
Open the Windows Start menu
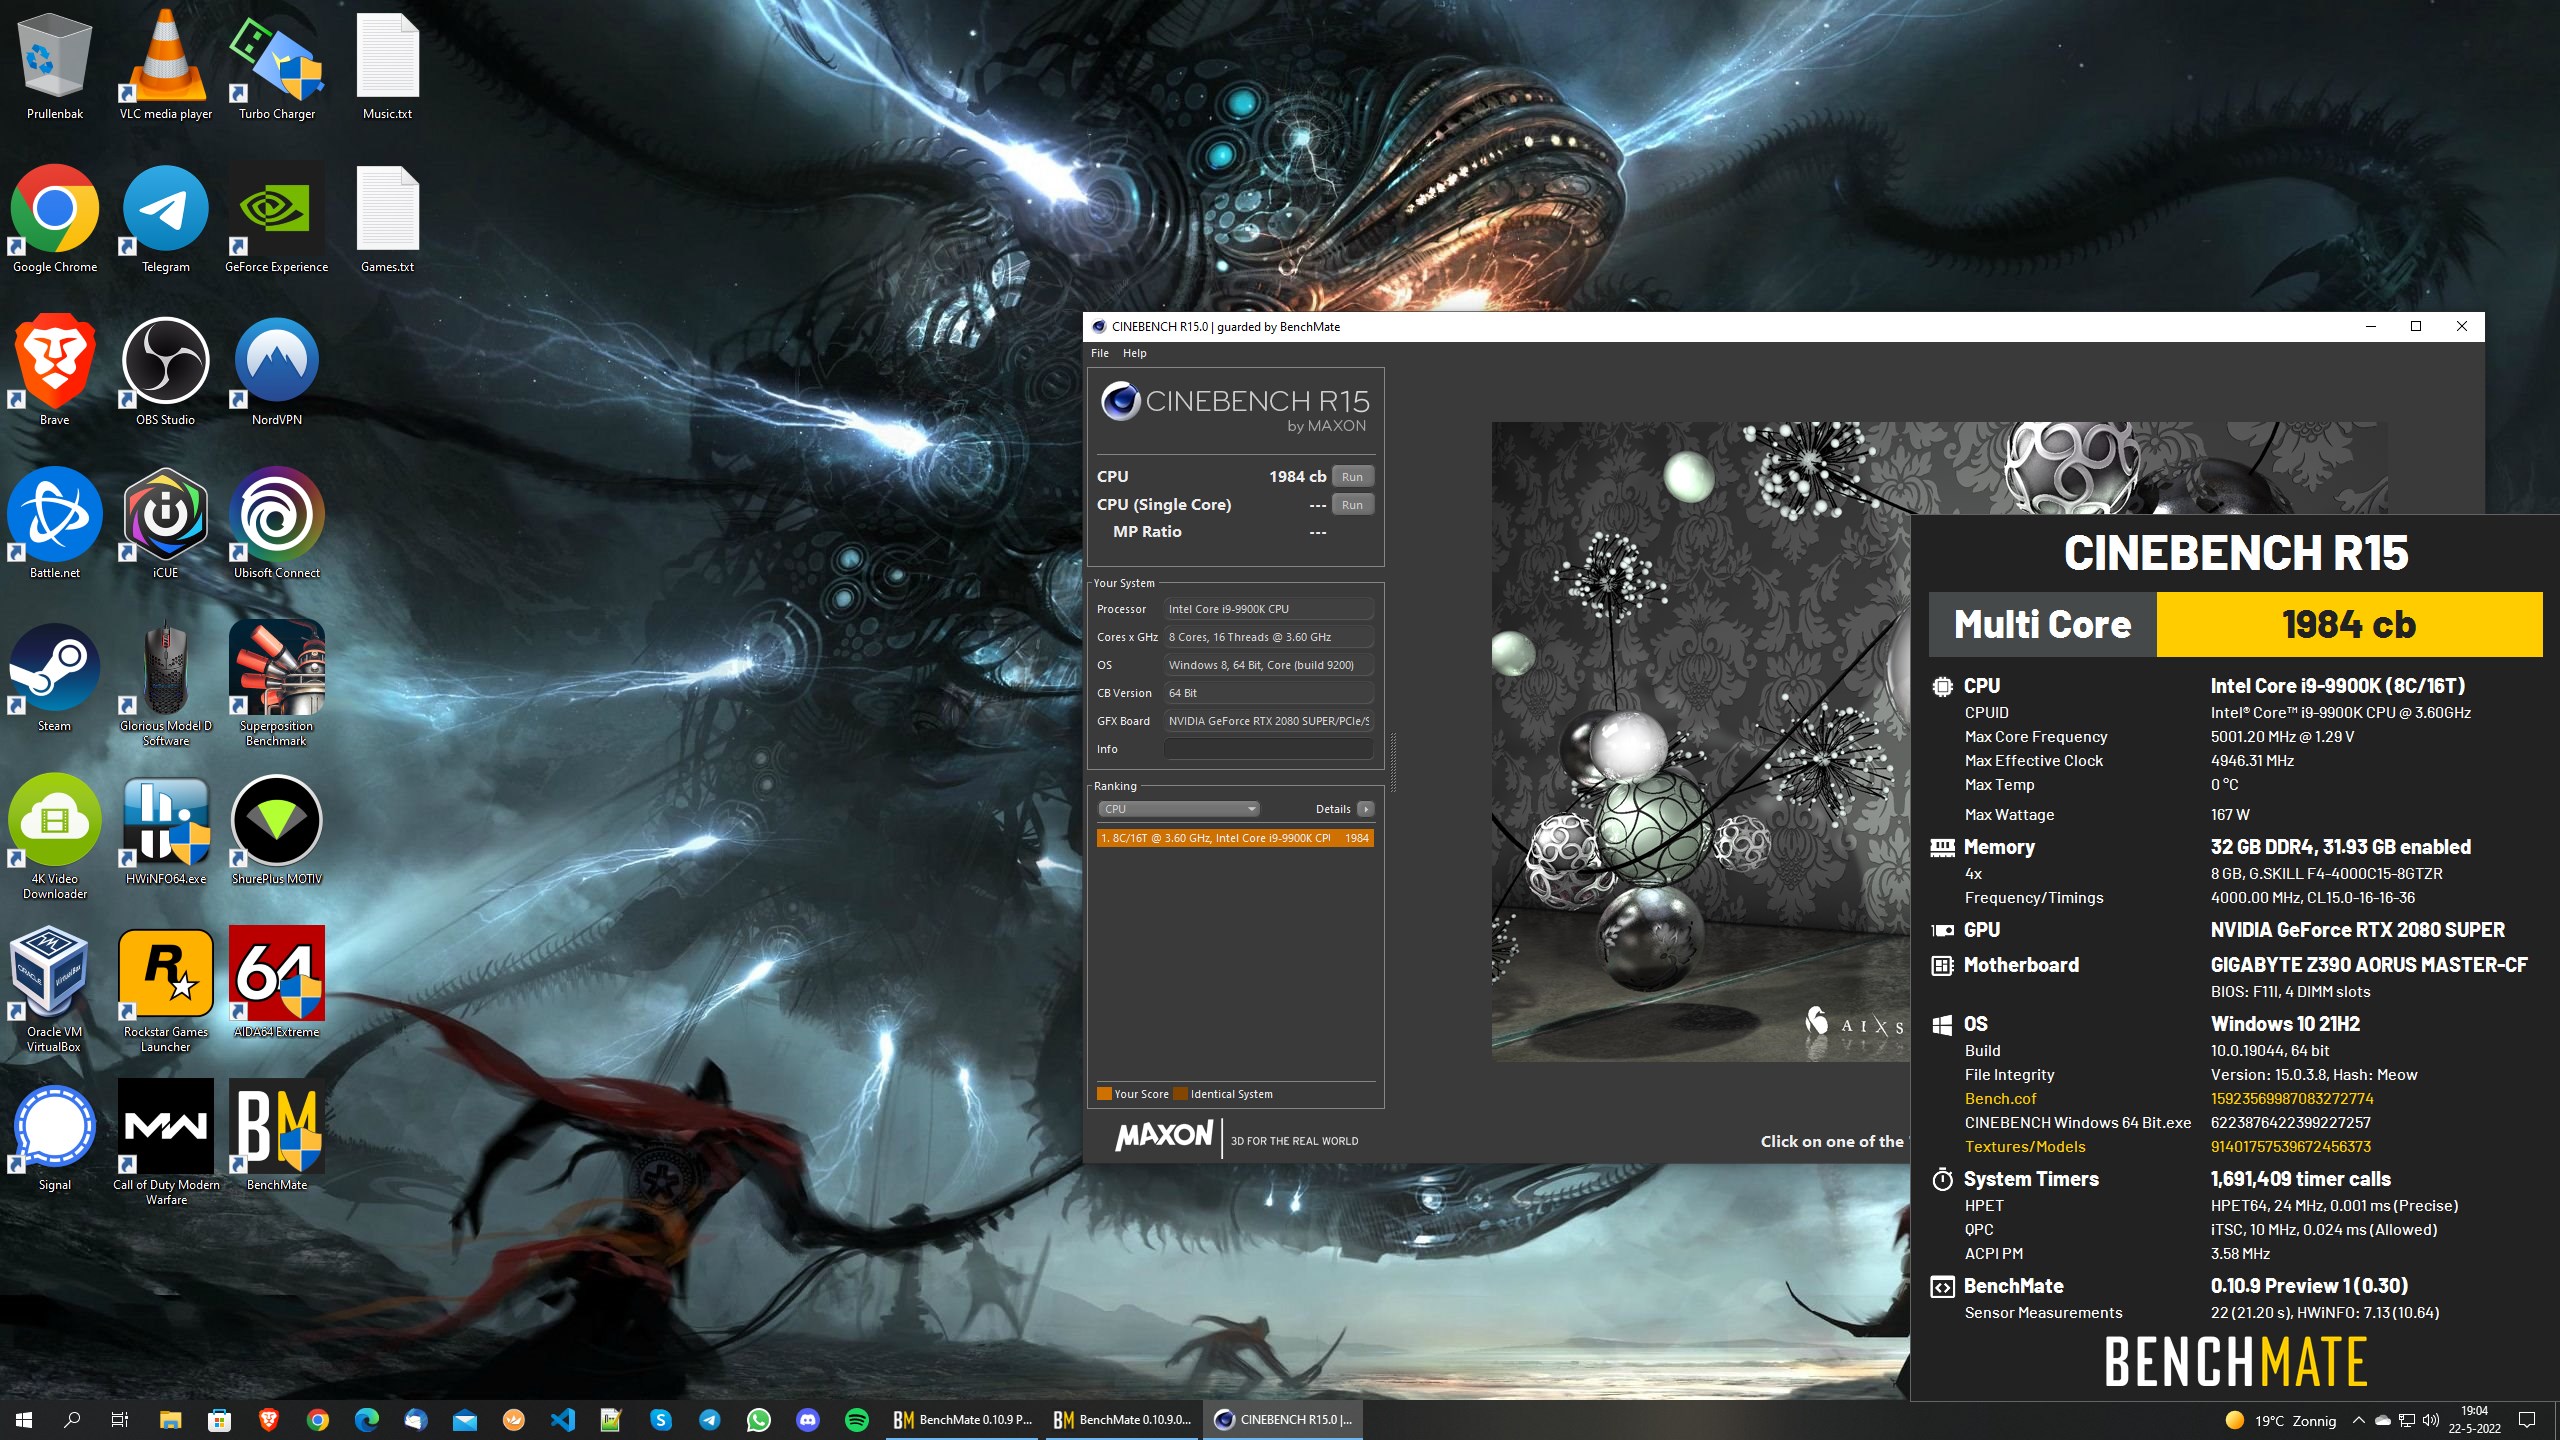(24, 1419)
